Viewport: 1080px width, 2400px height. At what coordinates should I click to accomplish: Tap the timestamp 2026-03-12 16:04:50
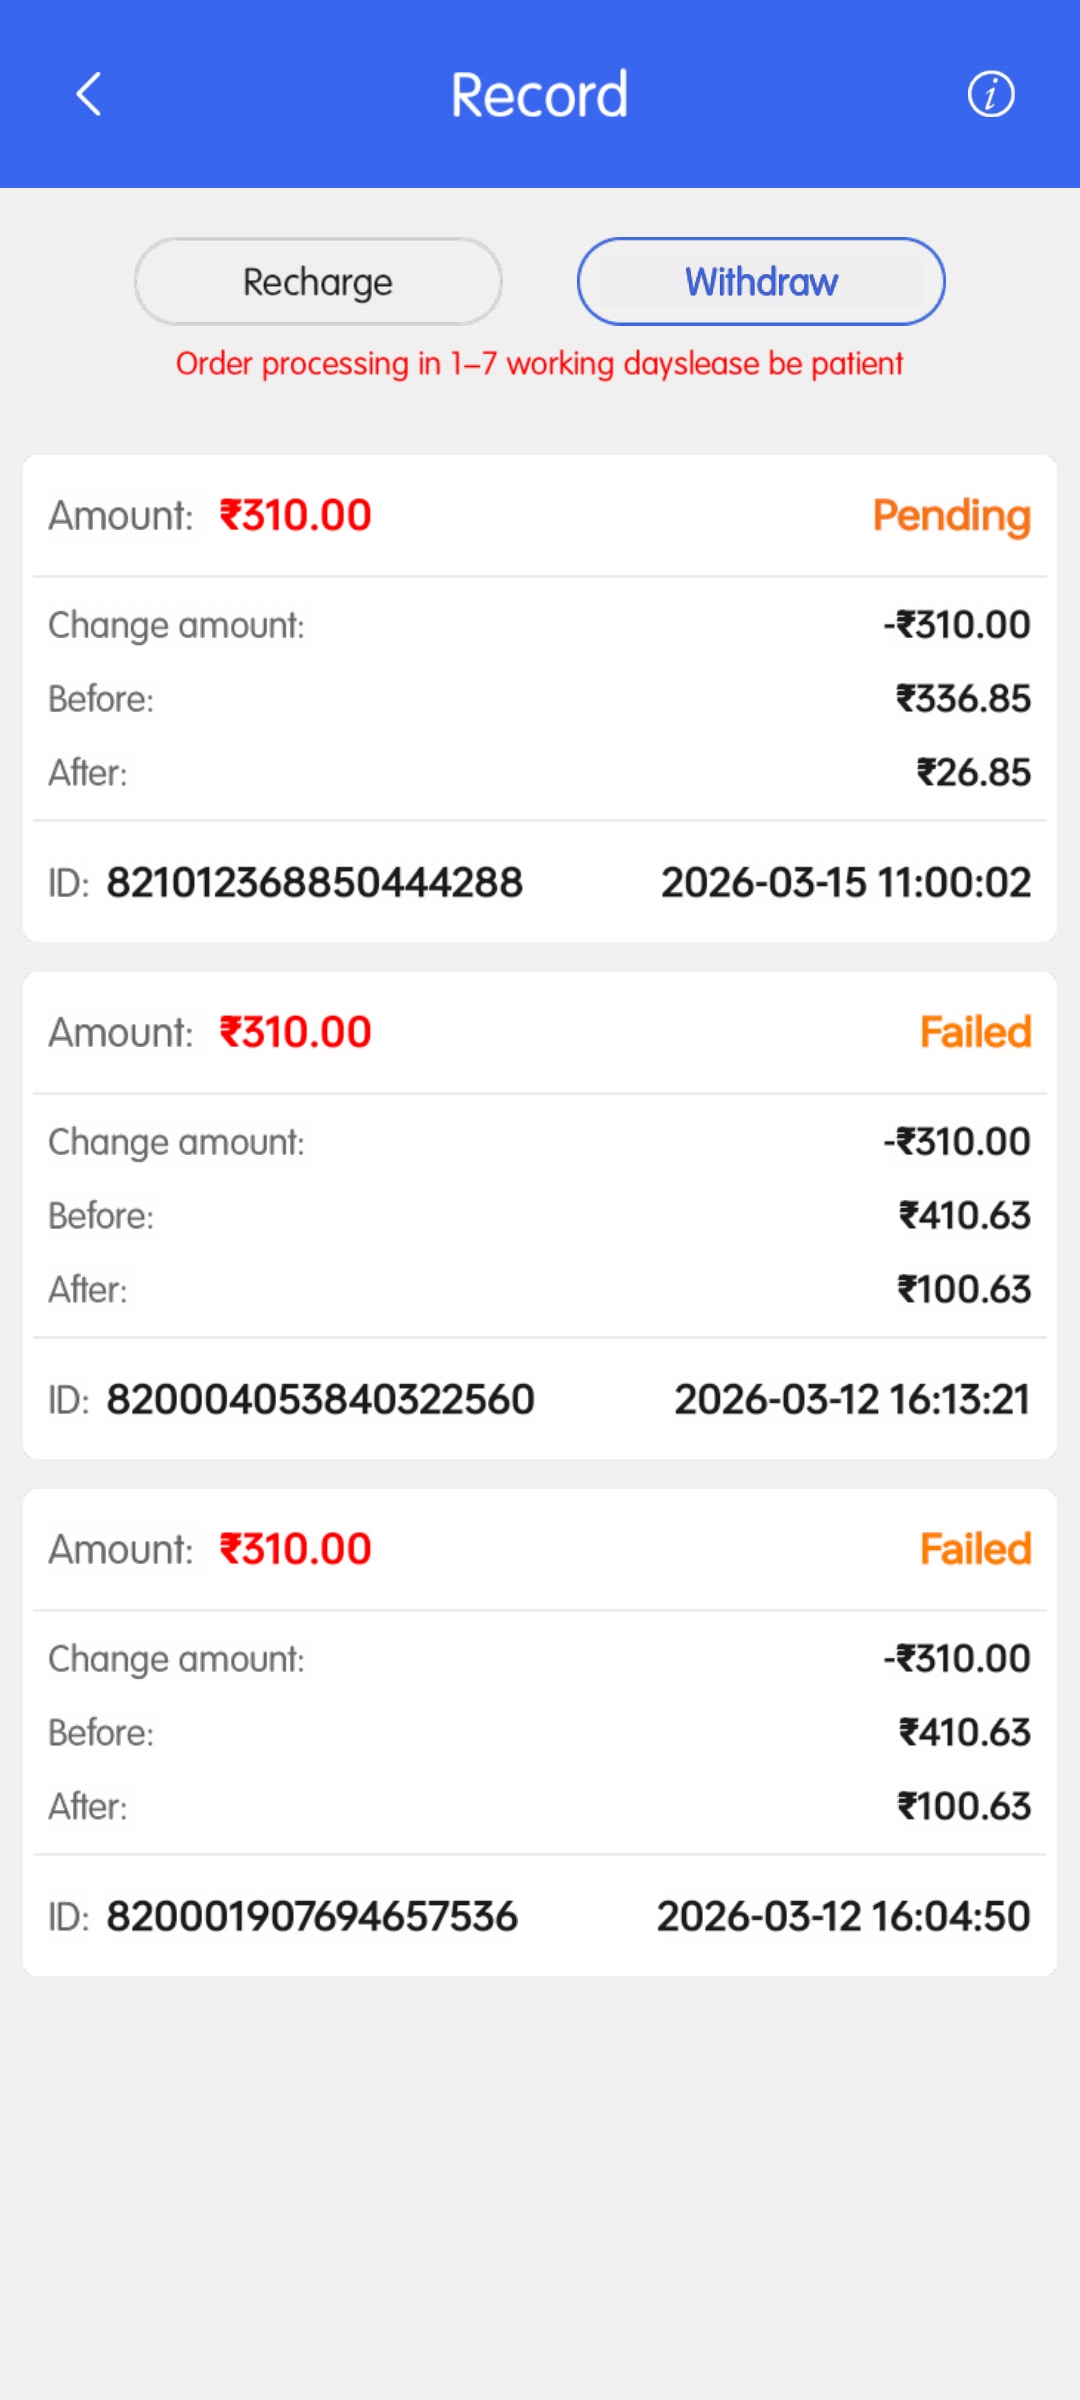843,1917
